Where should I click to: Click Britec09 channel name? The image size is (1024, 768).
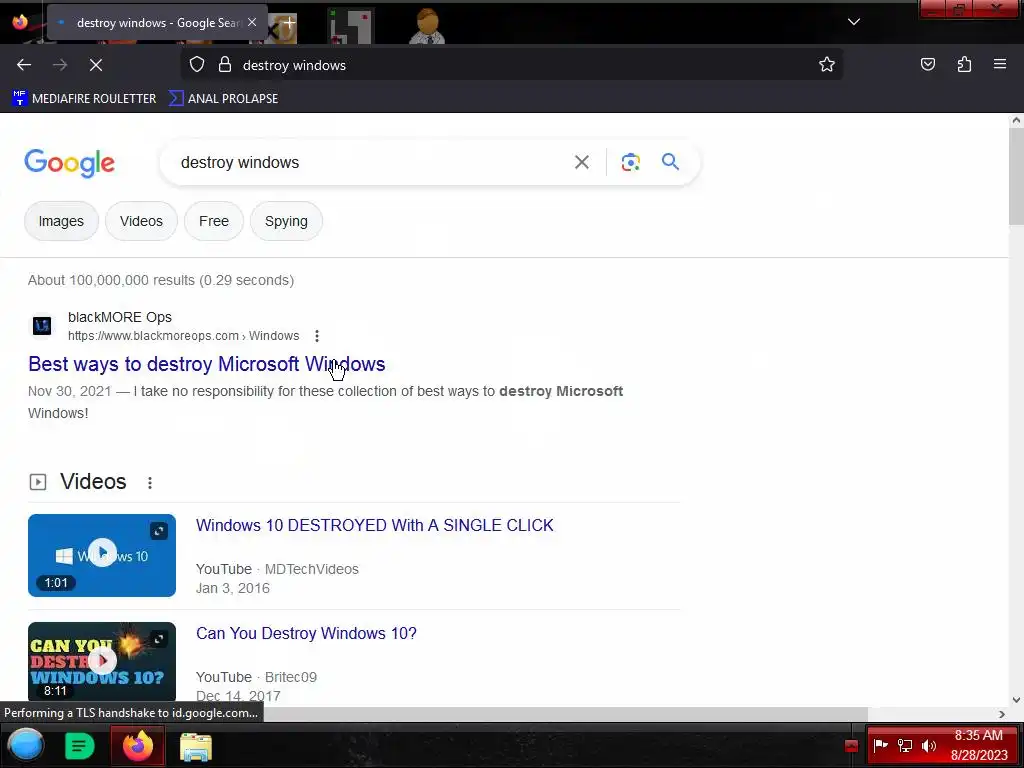pos(291,677)
